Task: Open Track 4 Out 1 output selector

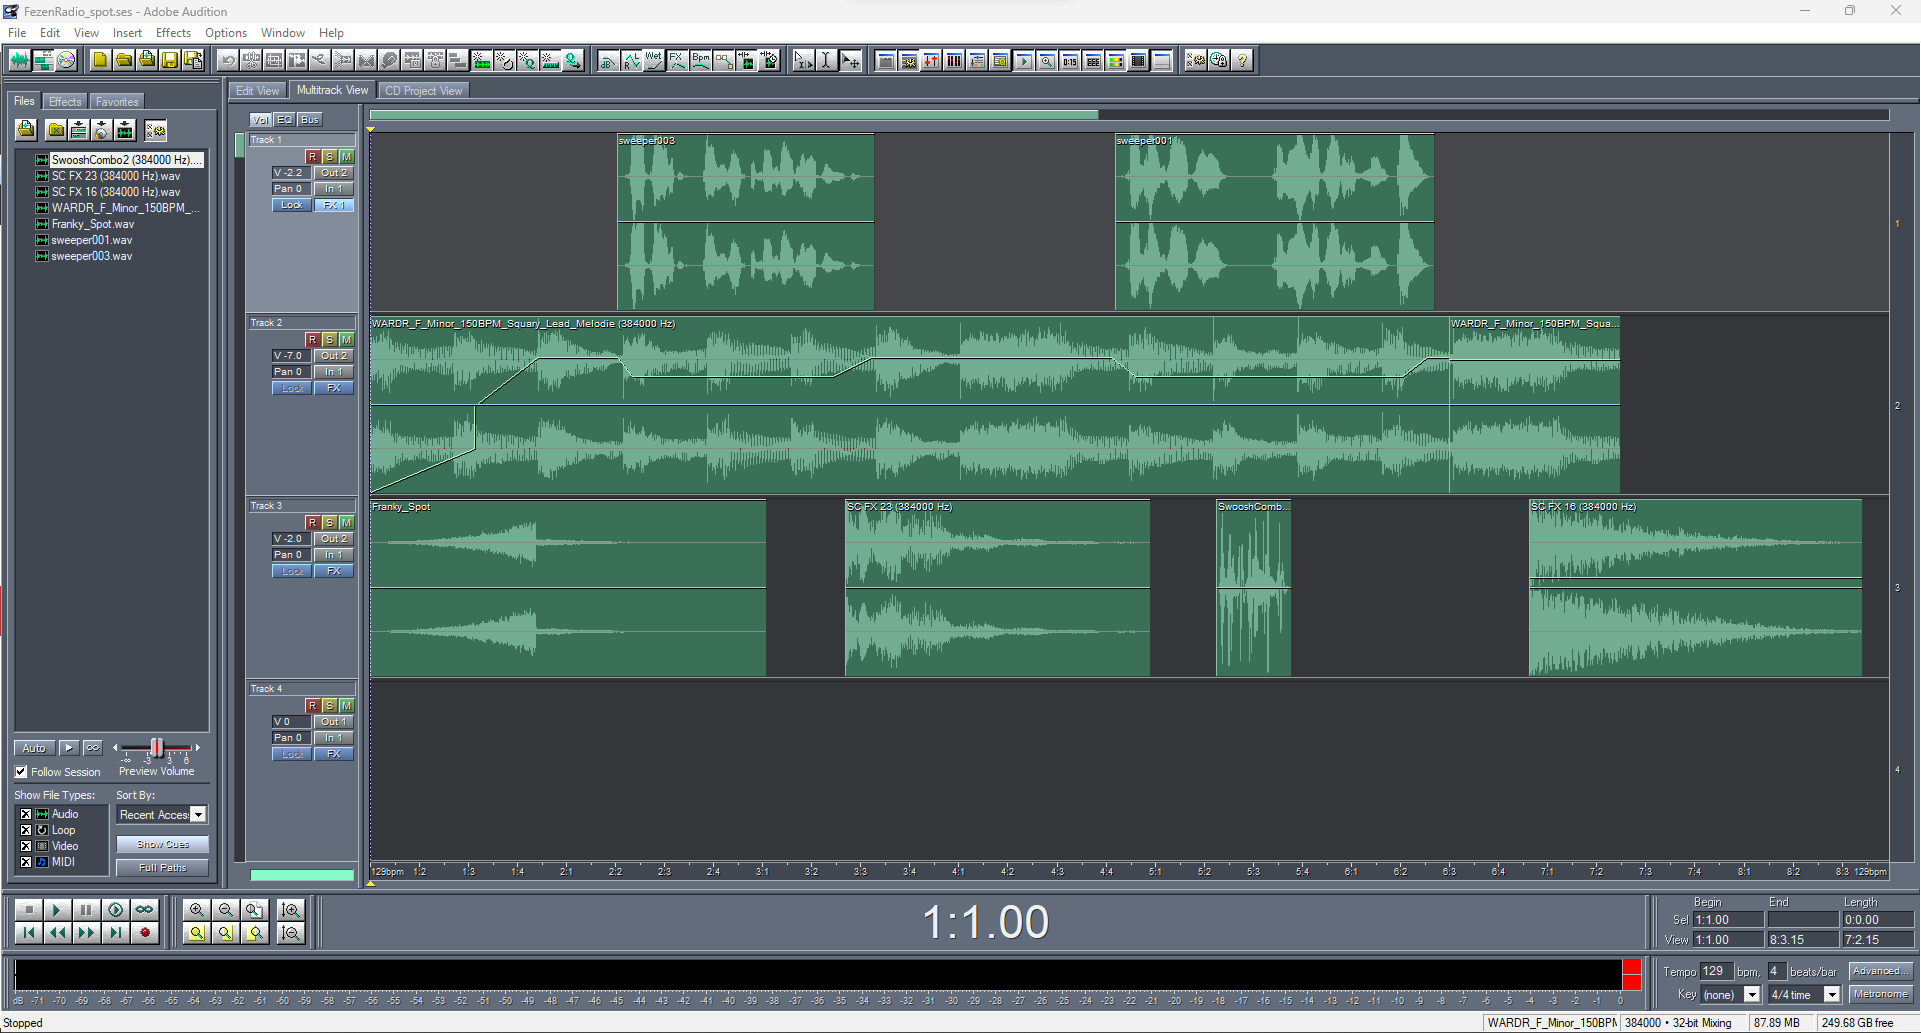Action: (x=334, y=722)
